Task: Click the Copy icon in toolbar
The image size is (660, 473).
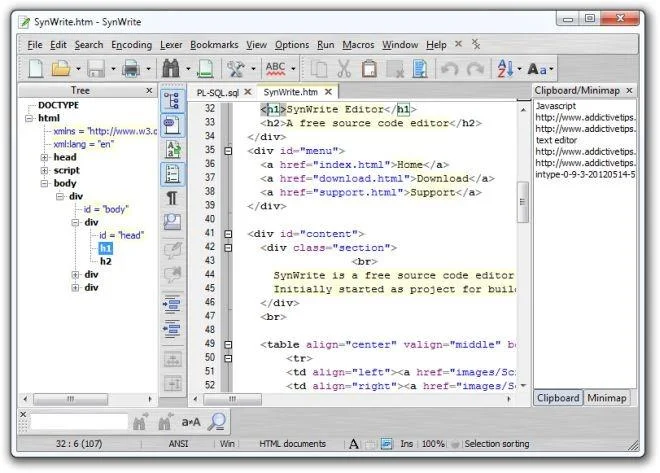Action: tap(319, 68)
